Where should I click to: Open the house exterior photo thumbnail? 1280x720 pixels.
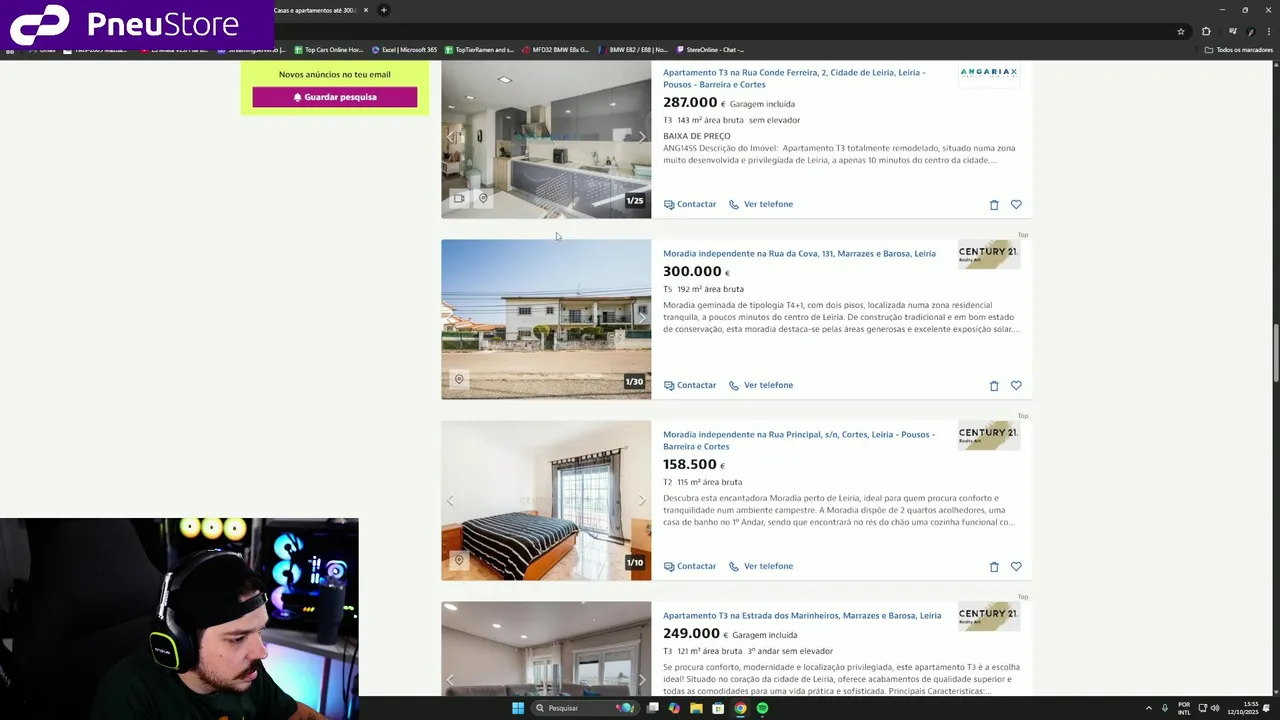(x=546, y=319)
